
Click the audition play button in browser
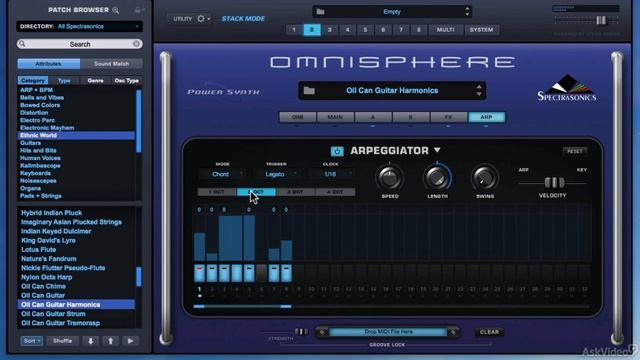coord(130,341)
